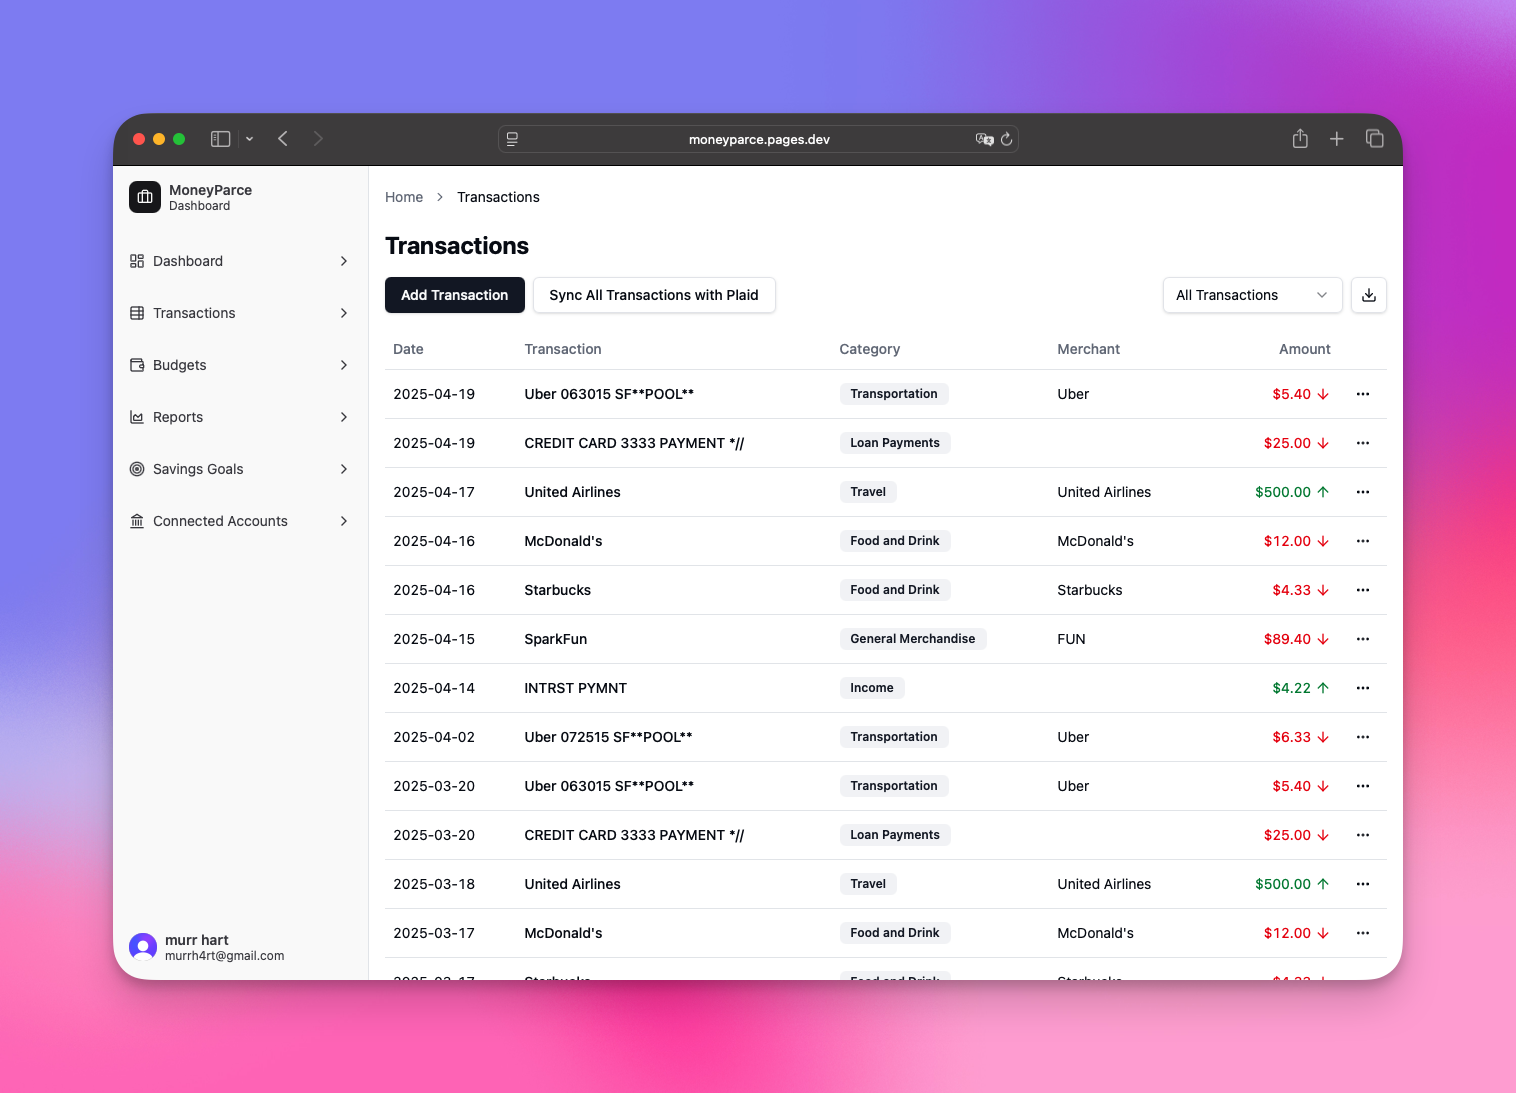Show the tab overview icon
The width and height of the screenshot is (1516, 1093).
point(1374,139)
